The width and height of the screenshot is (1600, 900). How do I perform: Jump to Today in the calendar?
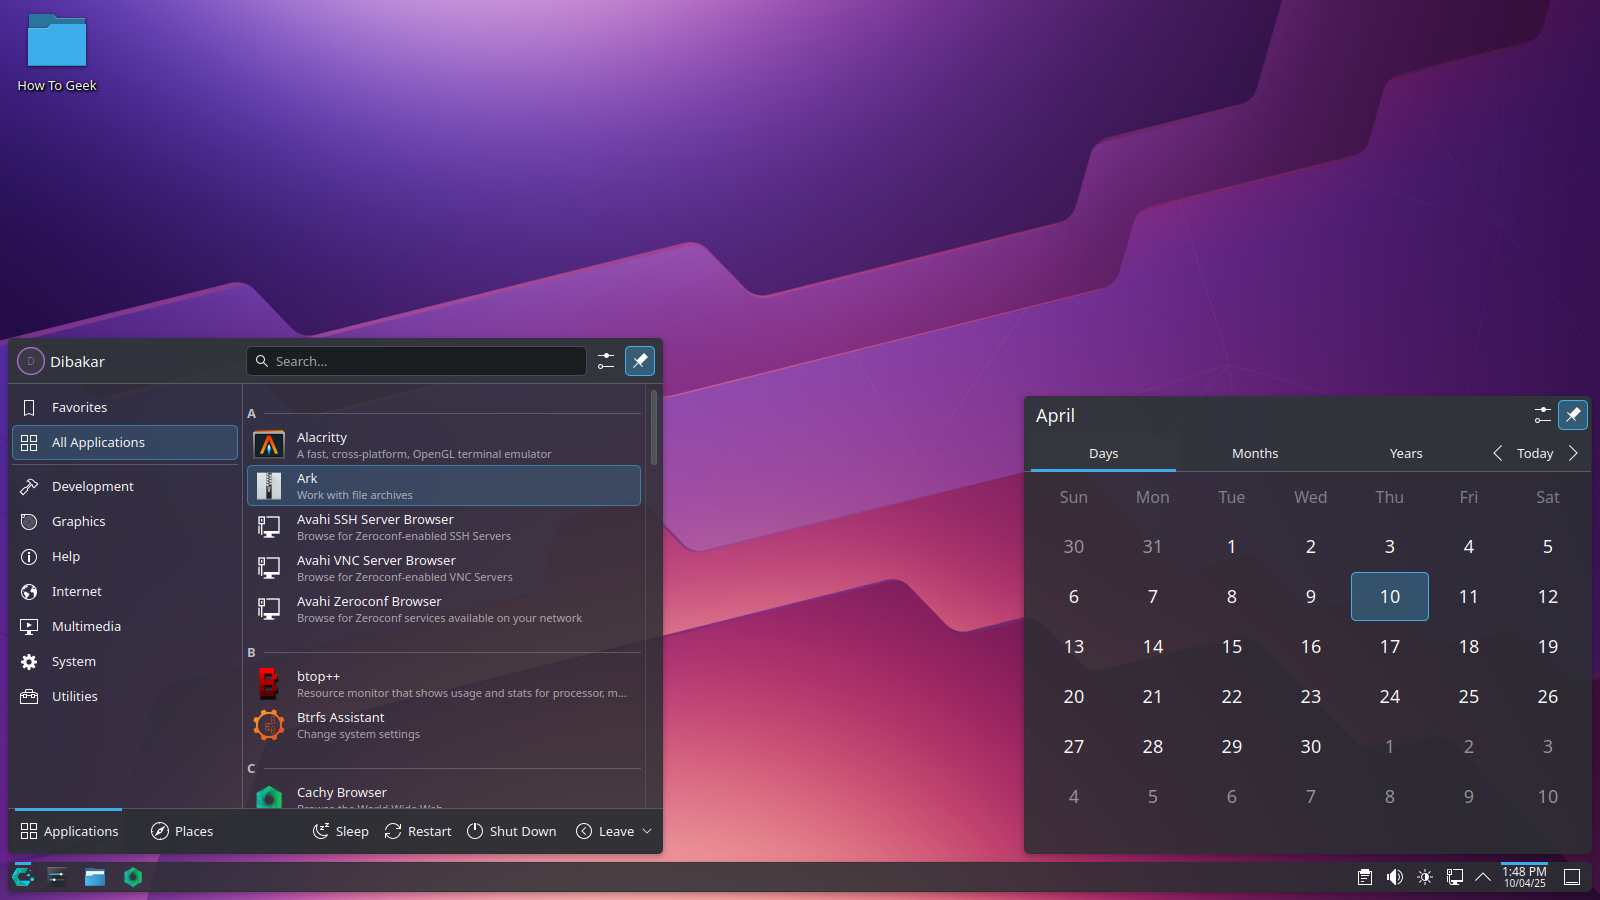coord(1534,453)
